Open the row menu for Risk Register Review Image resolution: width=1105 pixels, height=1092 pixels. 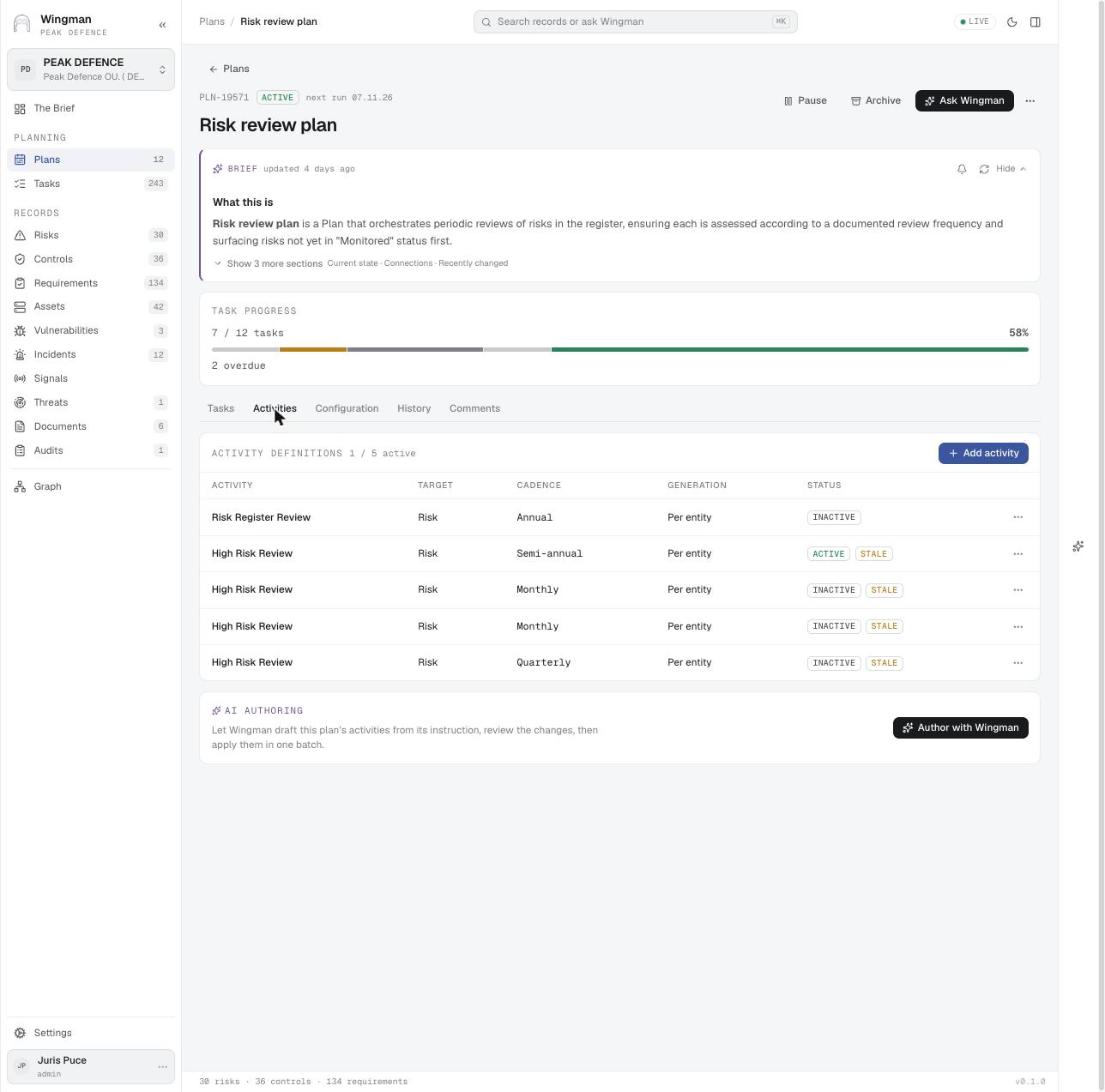pyautogui.click(x=1018, y=517)
